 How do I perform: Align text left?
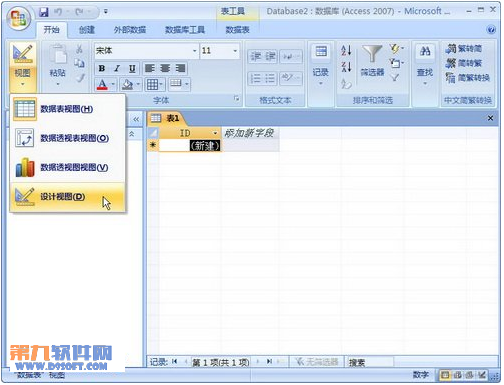[x=150, y=68]
